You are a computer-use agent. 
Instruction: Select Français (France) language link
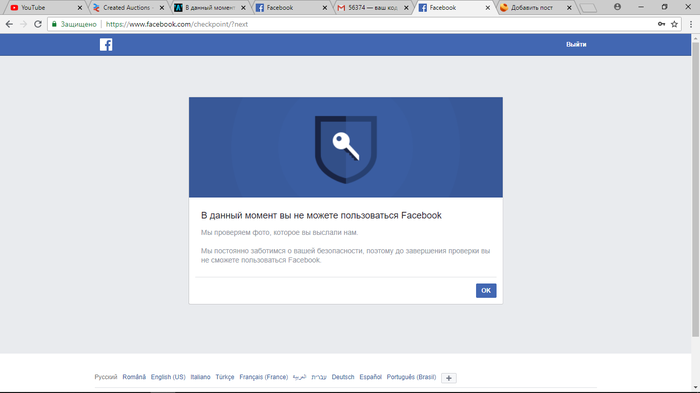pos(263,377)
